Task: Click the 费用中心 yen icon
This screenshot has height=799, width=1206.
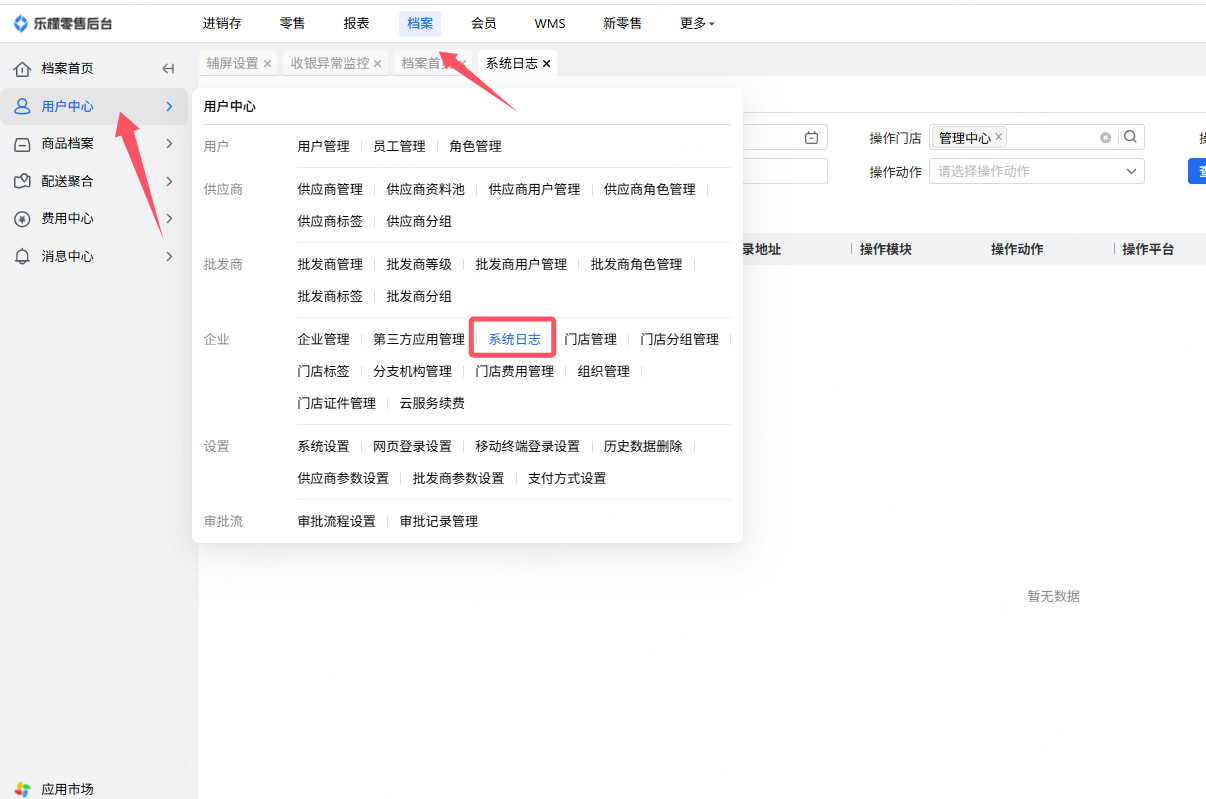Action: tap(22, 219)
